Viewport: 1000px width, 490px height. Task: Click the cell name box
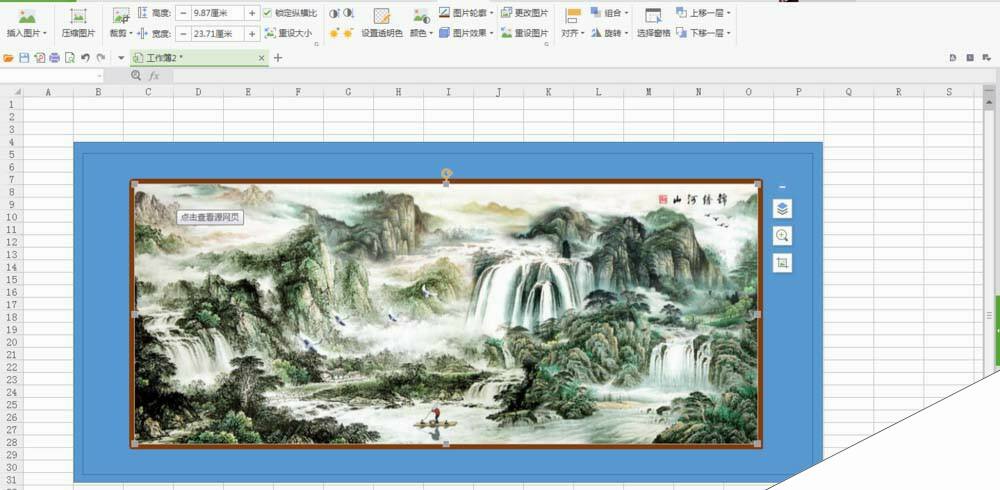pyautogui.click(x=51, y=76)
